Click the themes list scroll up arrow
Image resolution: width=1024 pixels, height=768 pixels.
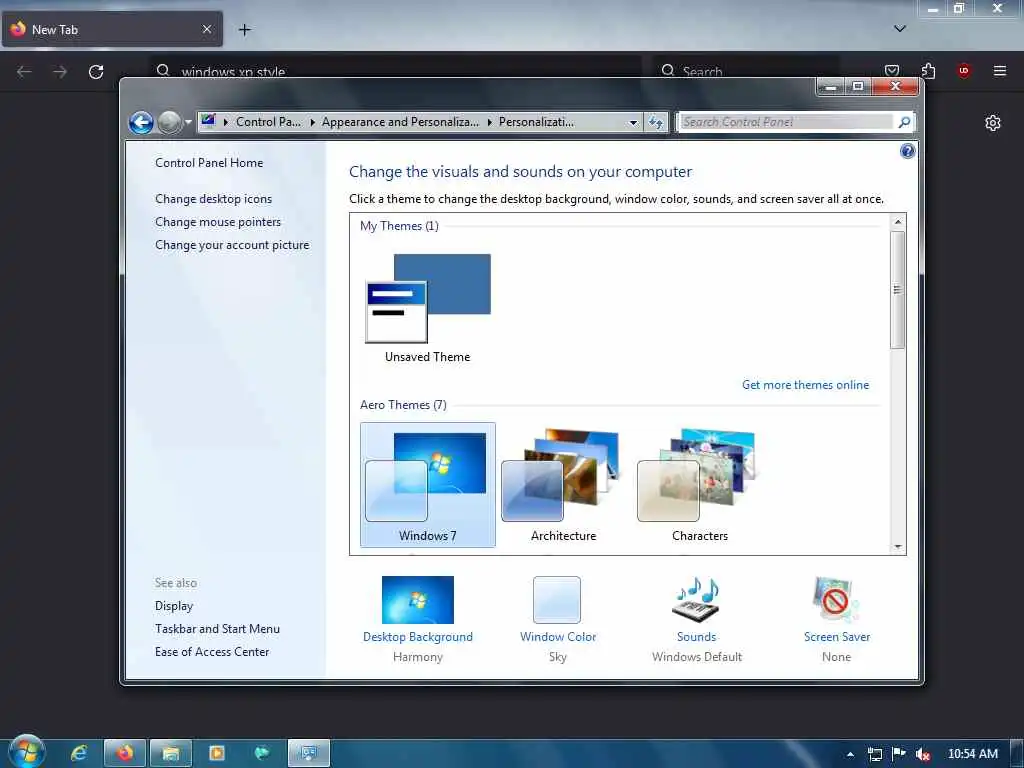click(x=898, y=221)
